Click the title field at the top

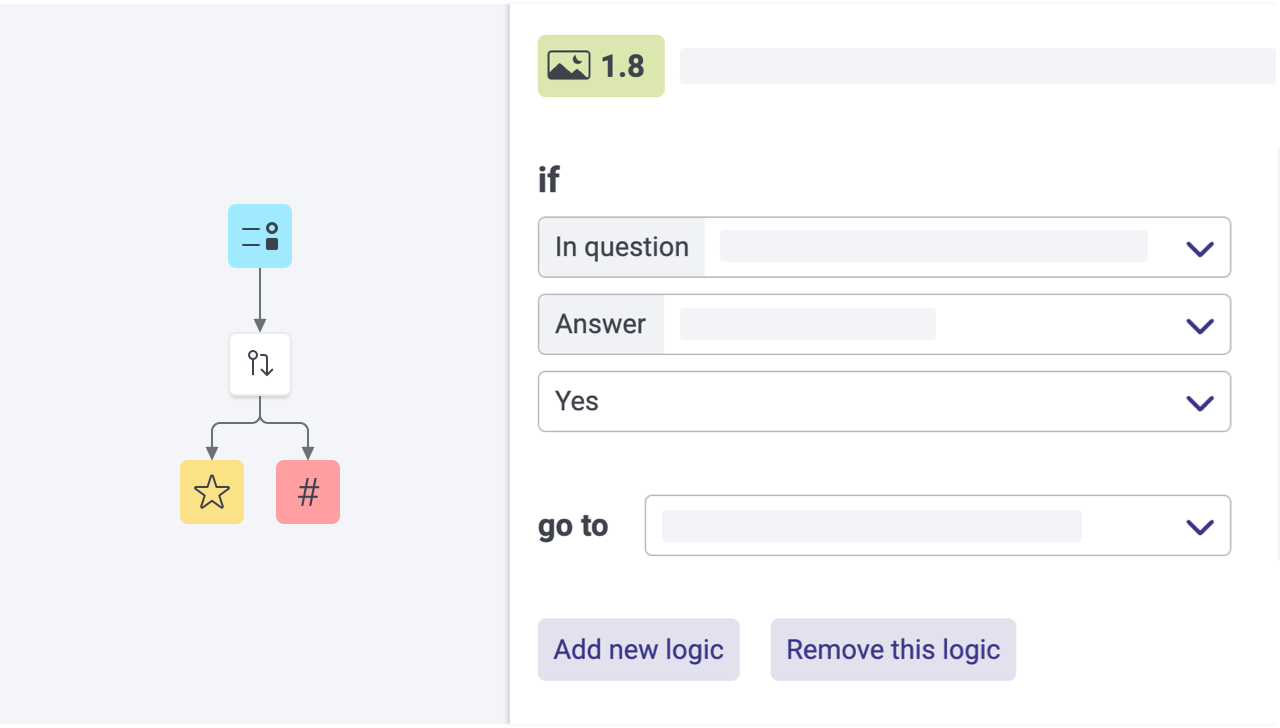point(977,65)
